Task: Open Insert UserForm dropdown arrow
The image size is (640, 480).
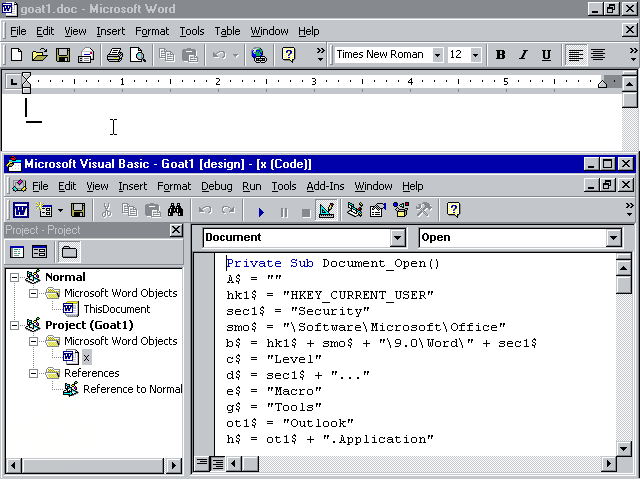Action: pyautogui.click(x=60, y=211)
